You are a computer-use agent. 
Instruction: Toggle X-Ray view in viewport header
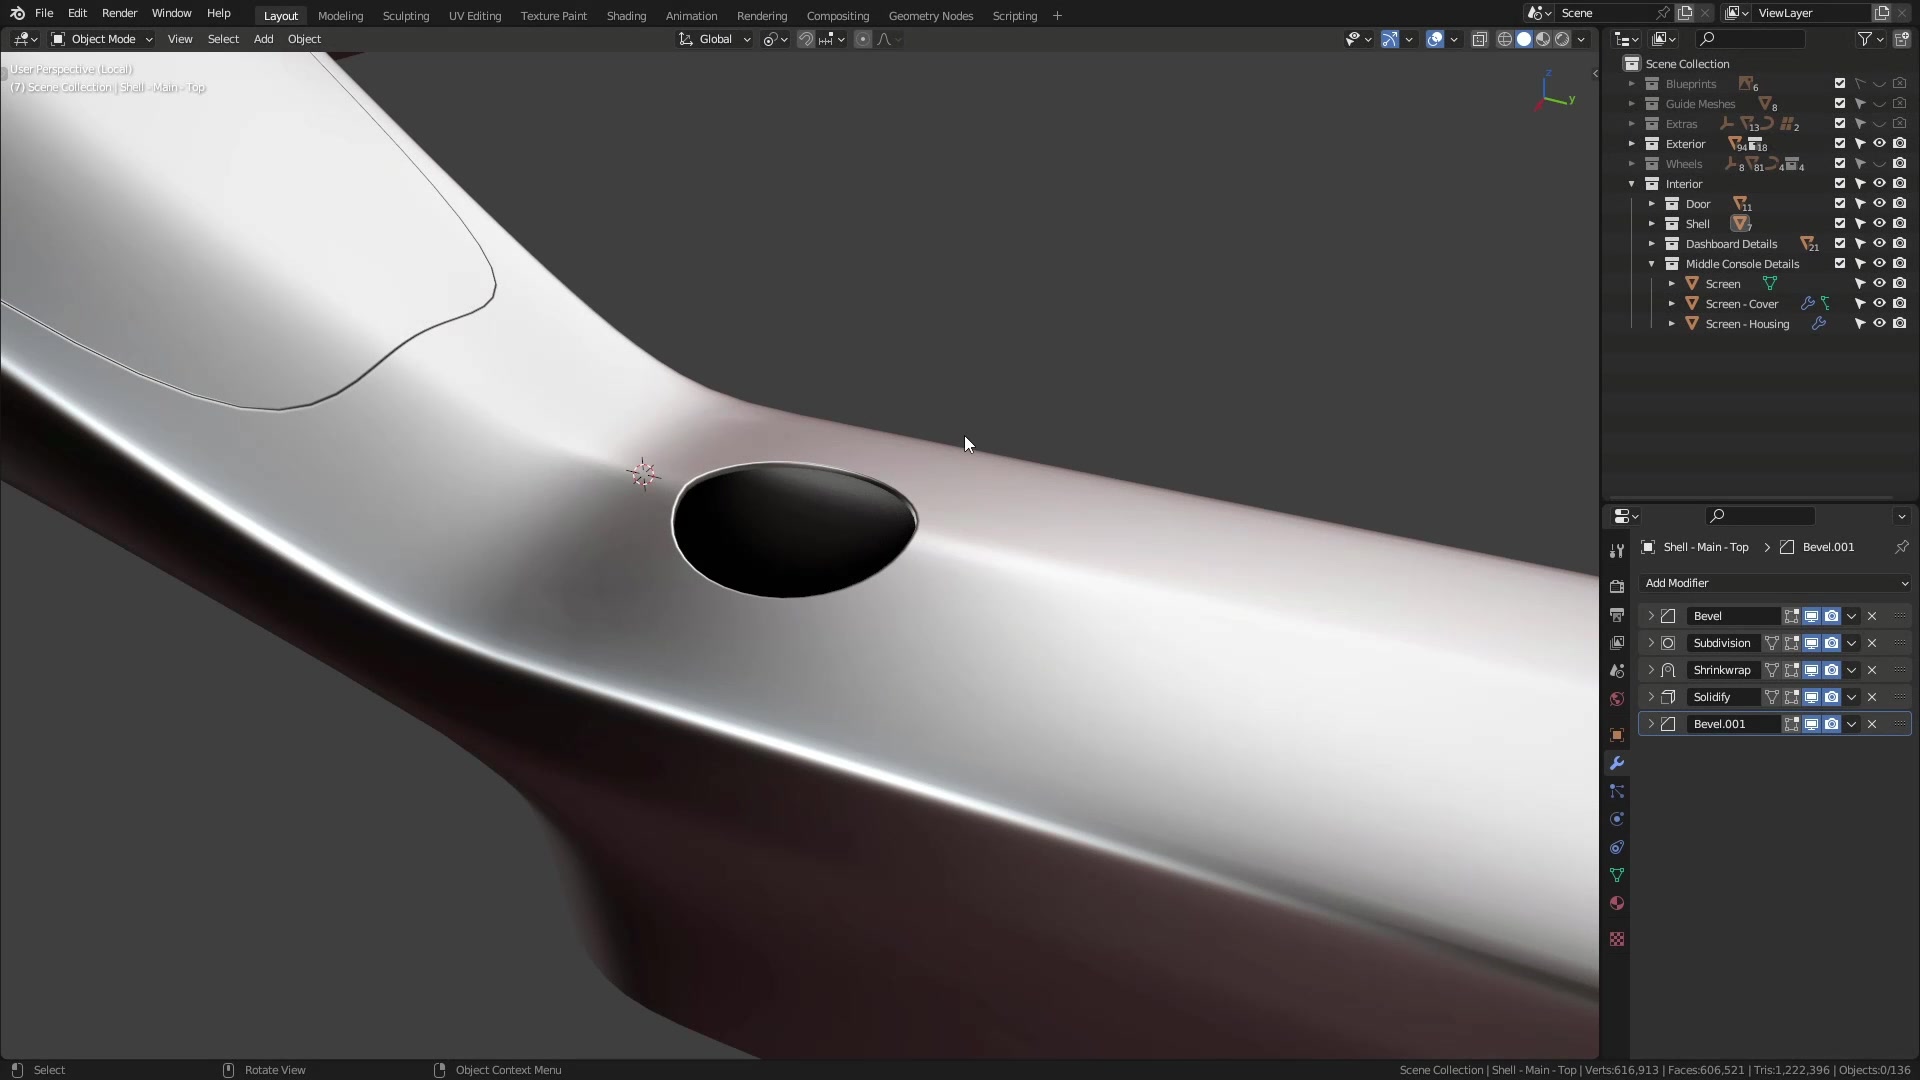click(1479, 39)
